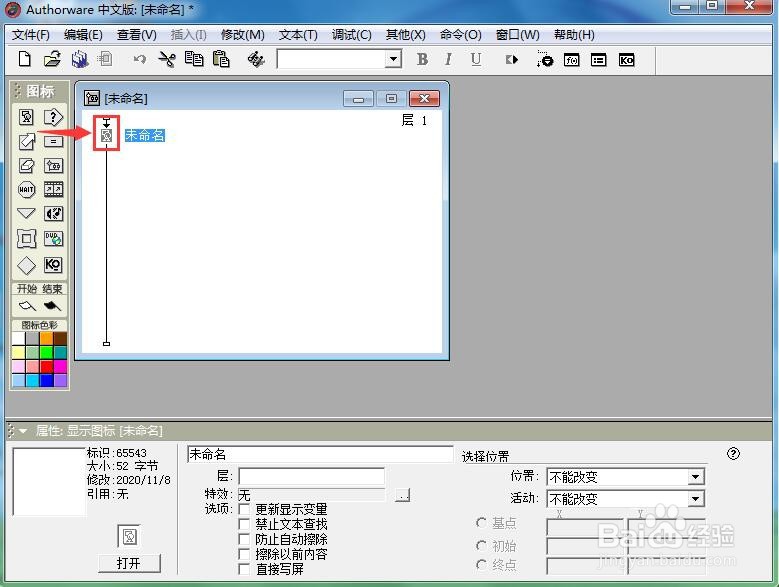Collapse the 属性 panel triangle
This screenshot has width=779, height=587.
coord(22,431)
